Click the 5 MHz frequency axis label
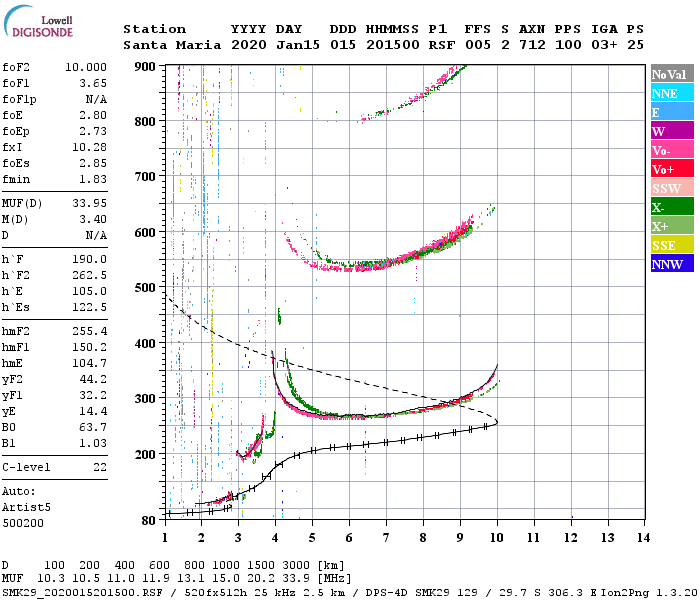The image size is (700, 600). coord(312,538)
